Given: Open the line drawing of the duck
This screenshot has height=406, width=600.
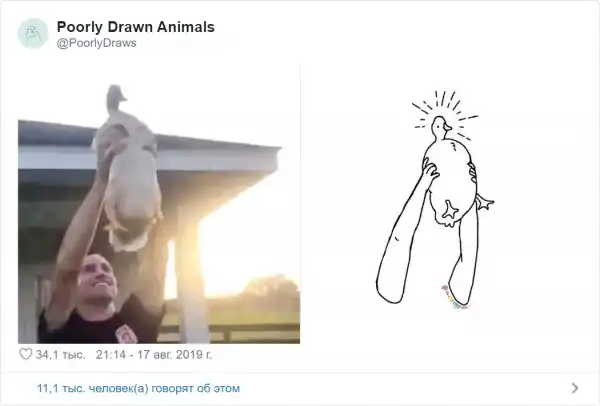Looking at the screenshot, I should (435, 199).
